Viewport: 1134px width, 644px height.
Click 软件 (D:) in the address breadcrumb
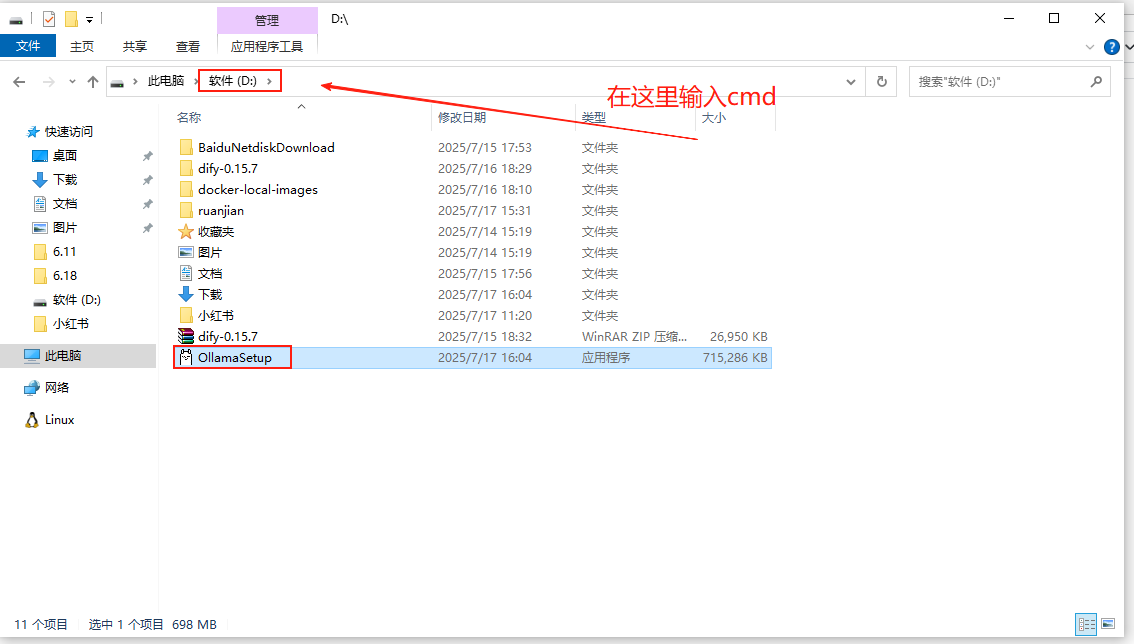pos(232,81)
